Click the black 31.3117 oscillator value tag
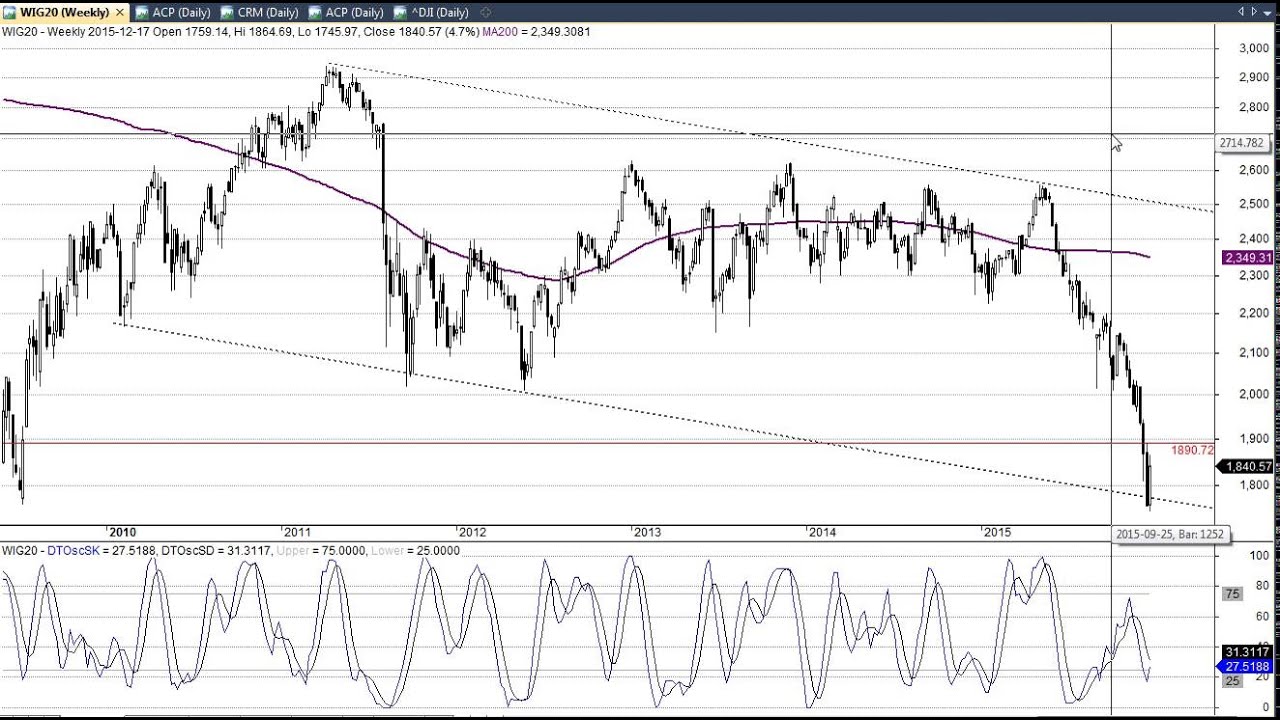 point(1245,652)
